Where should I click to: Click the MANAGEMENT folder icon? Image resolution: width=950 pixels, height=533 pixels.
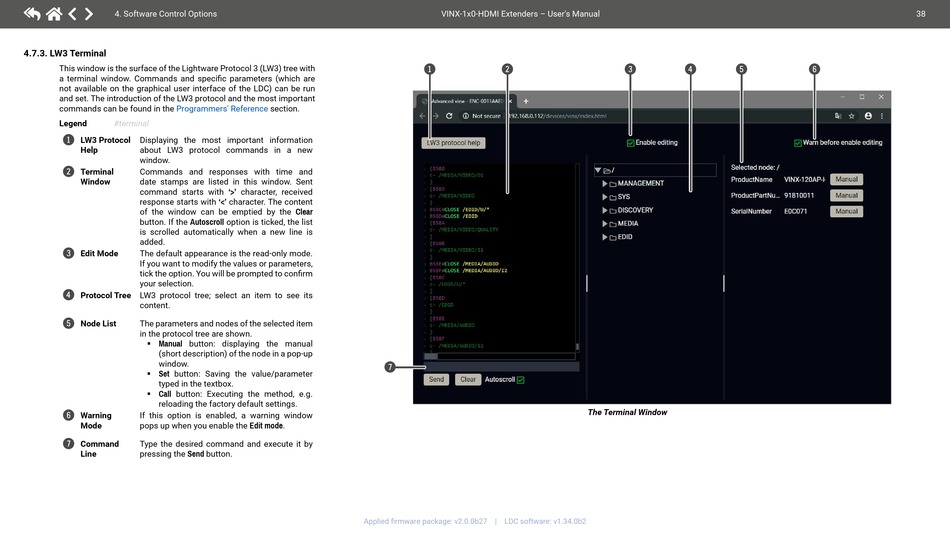(x=613, y=184)
